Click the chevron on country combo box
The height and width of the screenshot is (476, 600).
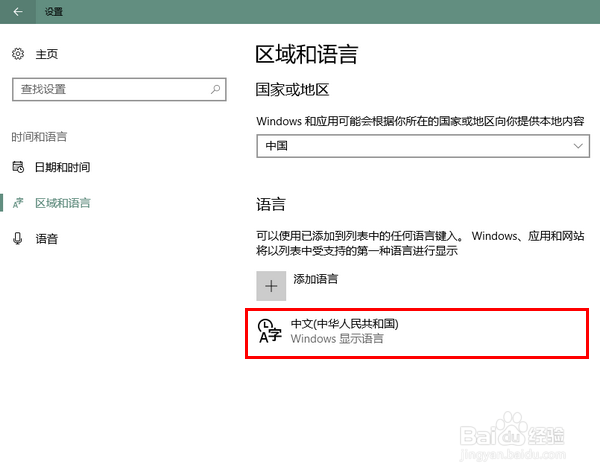coord(578,146)
